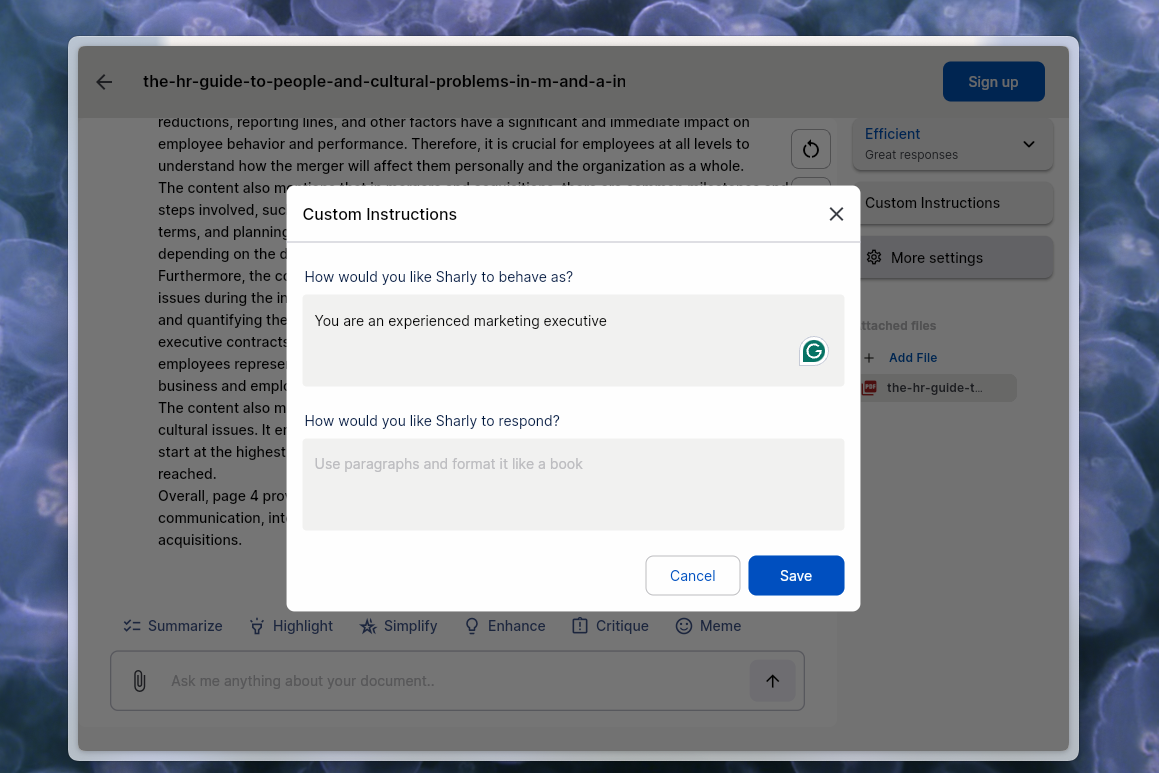Click the regenerate response icon

pyautogui.click(x=810, y=148)
